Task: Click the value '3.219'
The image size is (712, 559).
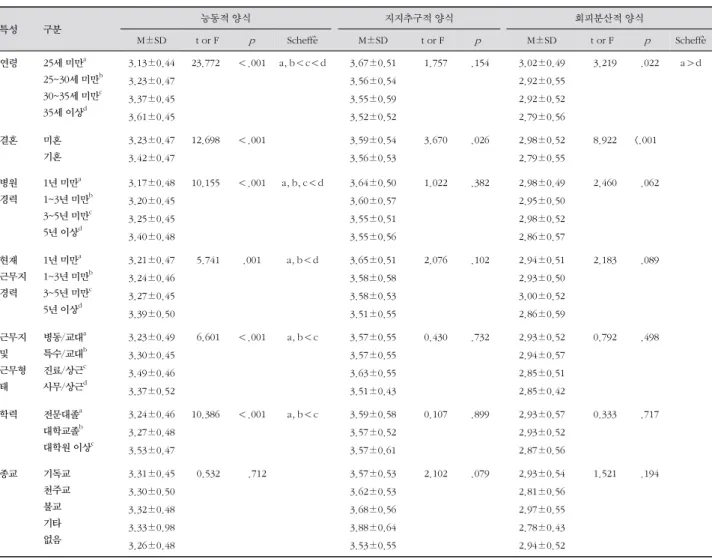Action: point(605,63)
